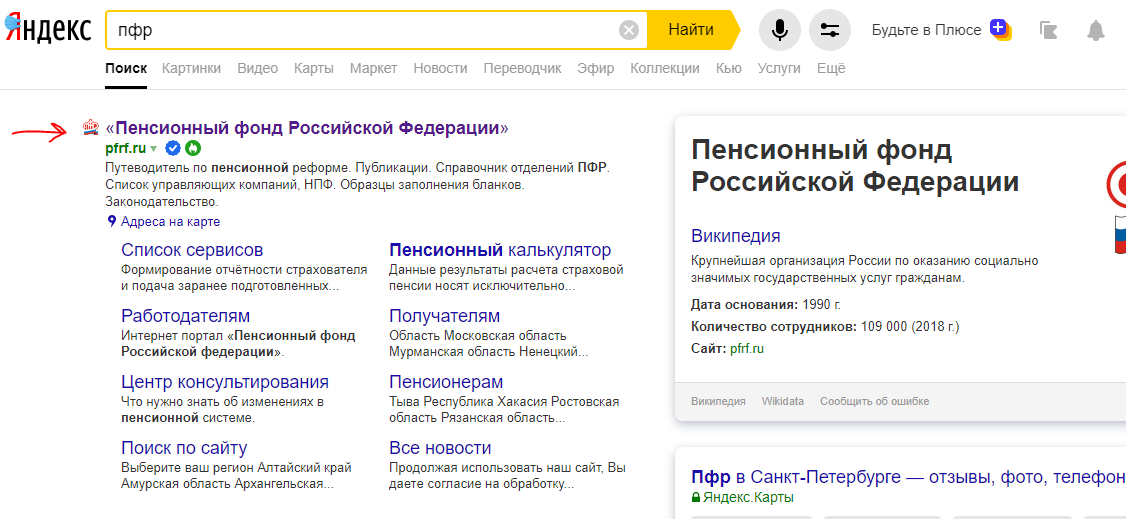This screenshot has width=1126, height=519.
Task: Click the Яндекс.Карты source link
Action: 748,497
